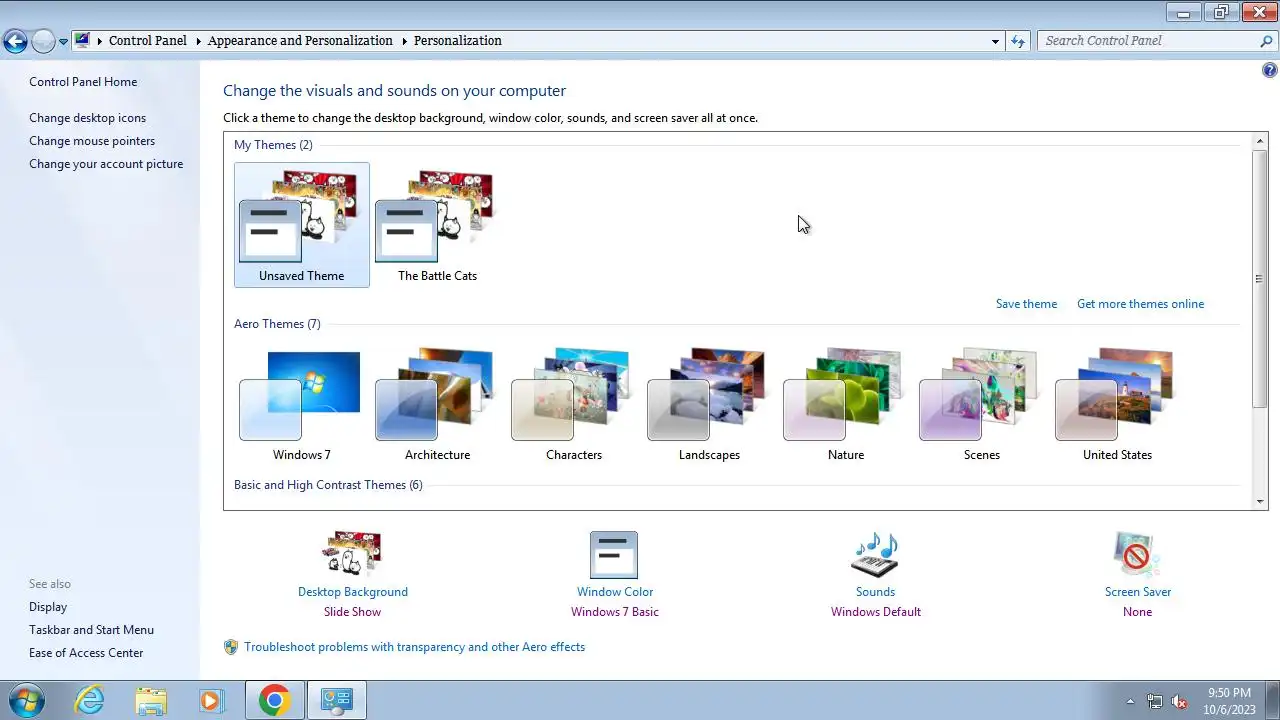Open Windows Explorer from the taskbar
1280x720 pixels.
tap(150, 700)
